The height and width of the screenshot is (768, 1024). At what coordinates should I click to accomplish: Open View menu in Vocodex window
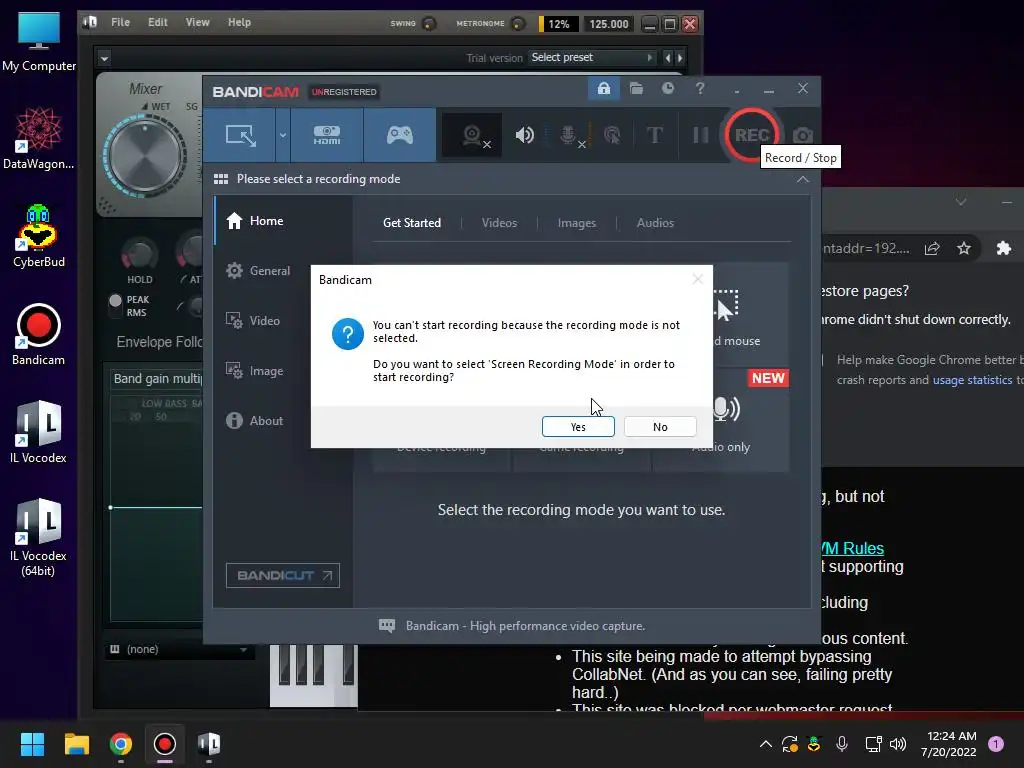(197, 22)
